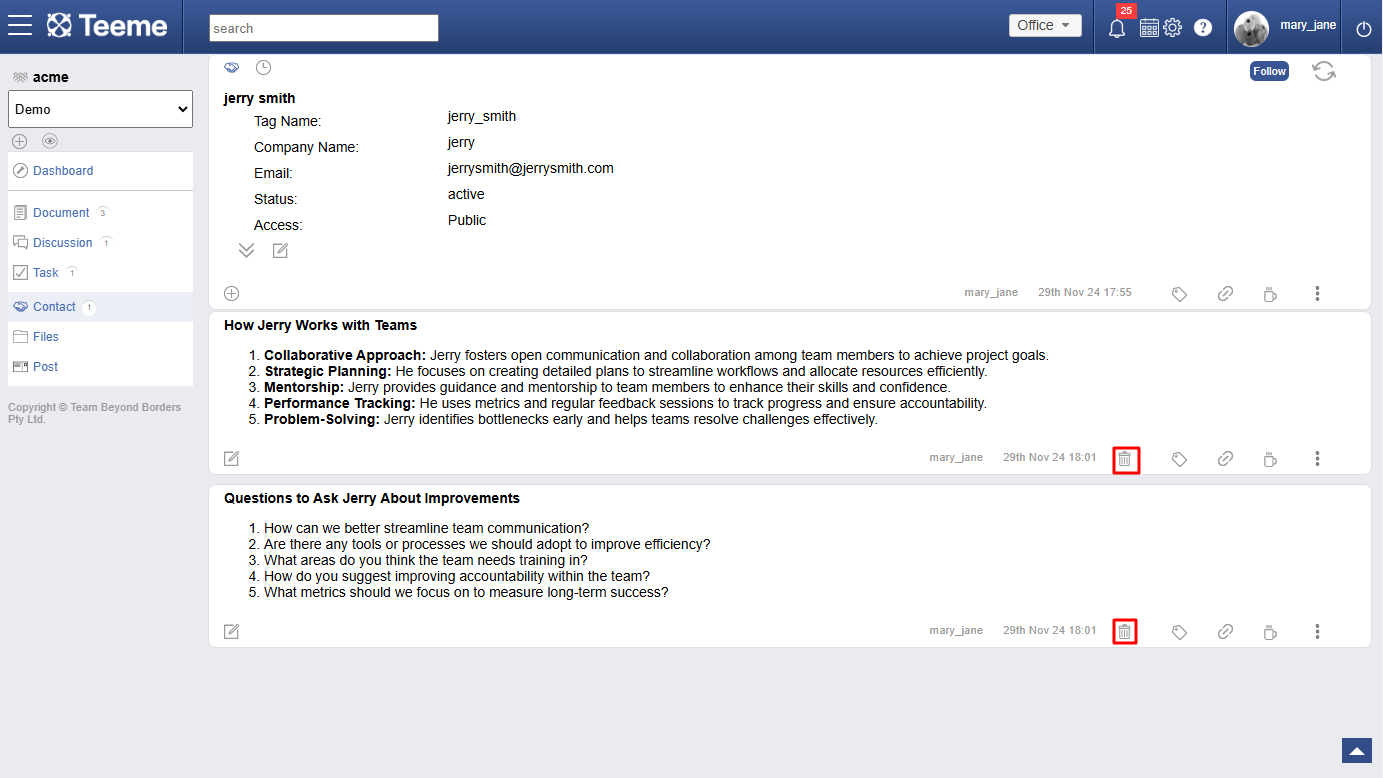Screen dimensions: 1383x778
Task: Click cup icon on Questions to Ask note
Action: [x=1270, y=632]
